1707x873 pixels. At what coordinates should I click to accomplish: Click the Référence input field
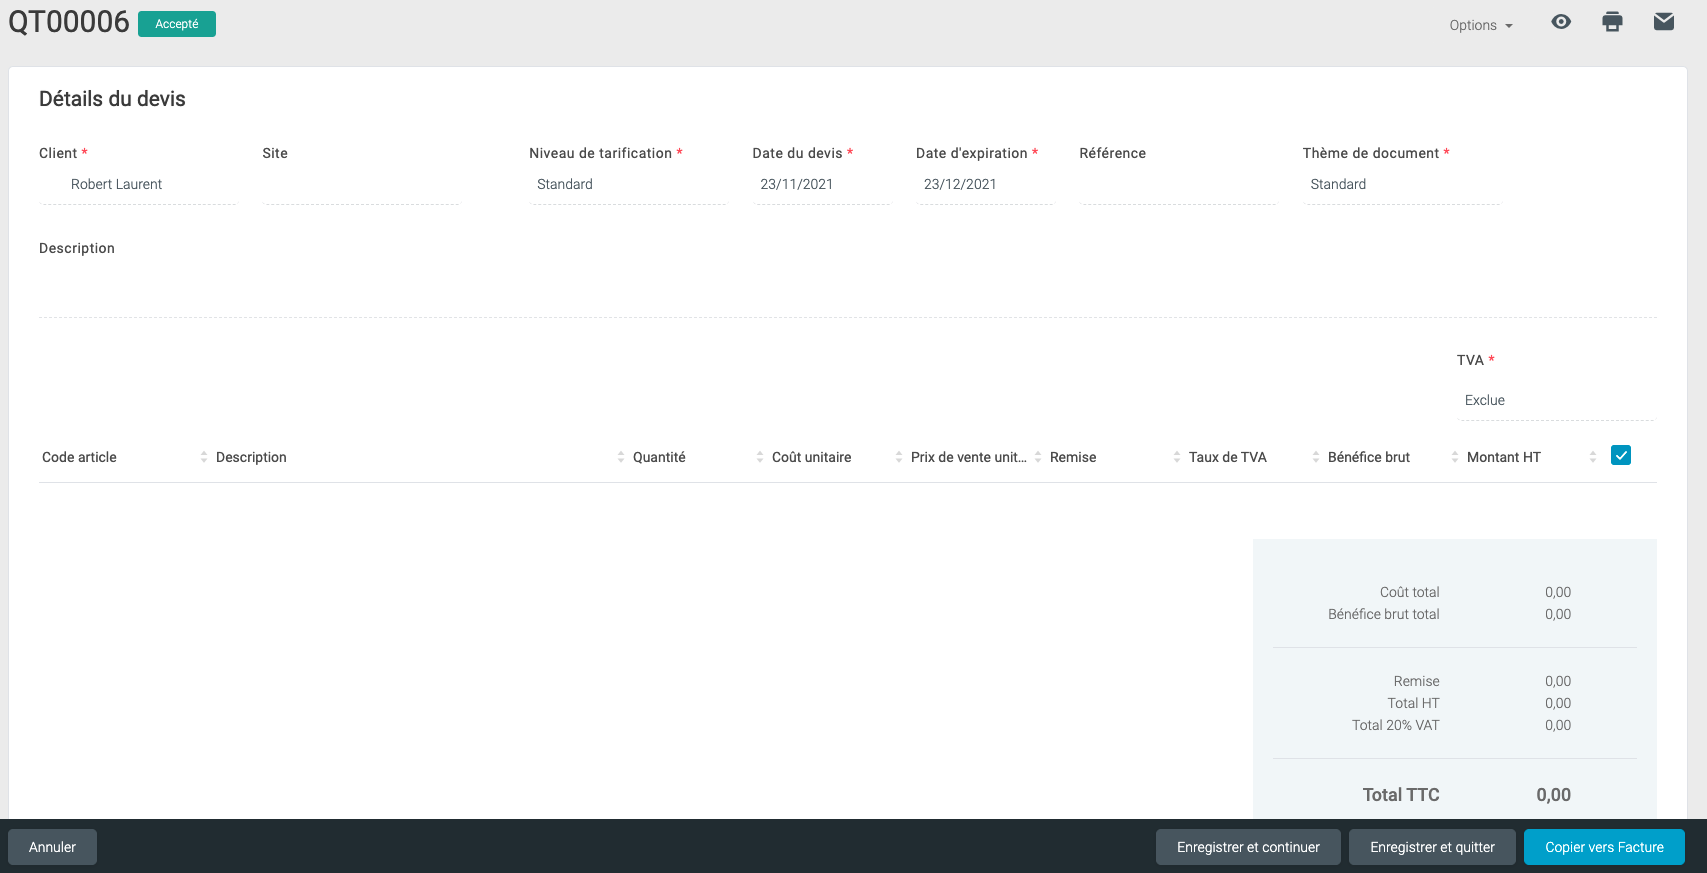point(1177,184)
